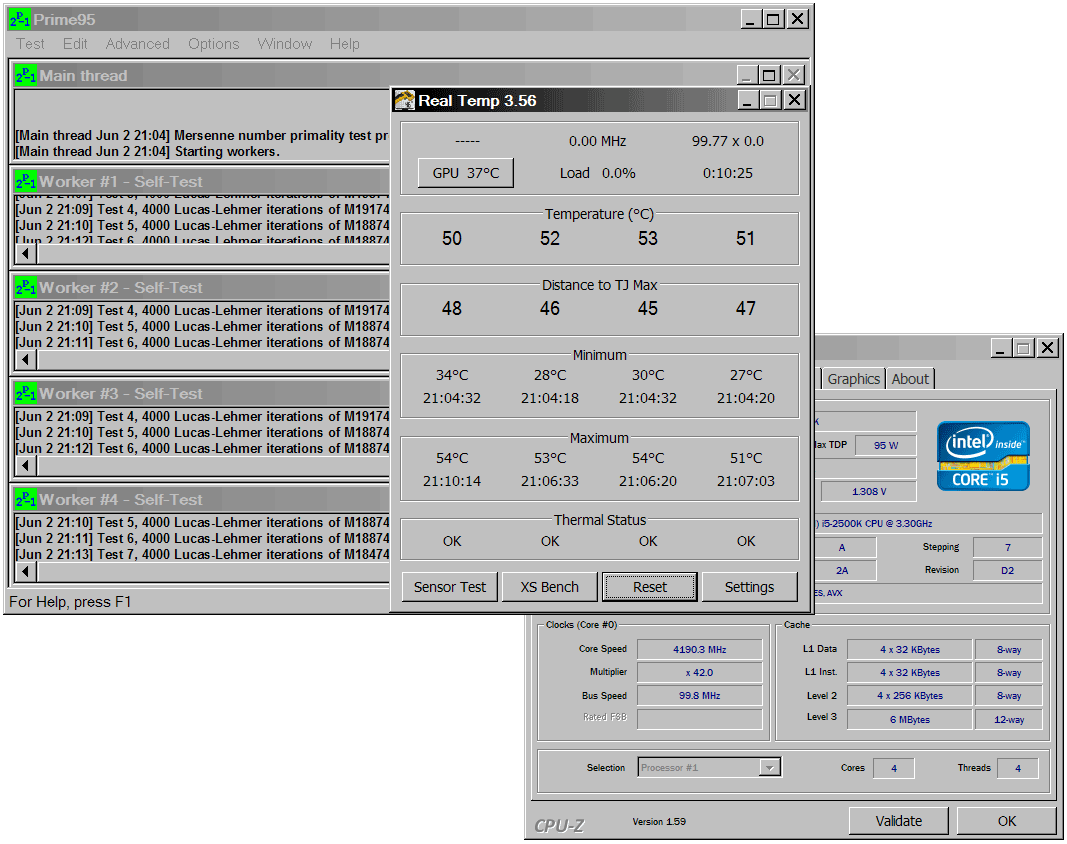Click the Prime95 icon in the title bar
This screenshot has width=1067, height=844.
point(20,19)
